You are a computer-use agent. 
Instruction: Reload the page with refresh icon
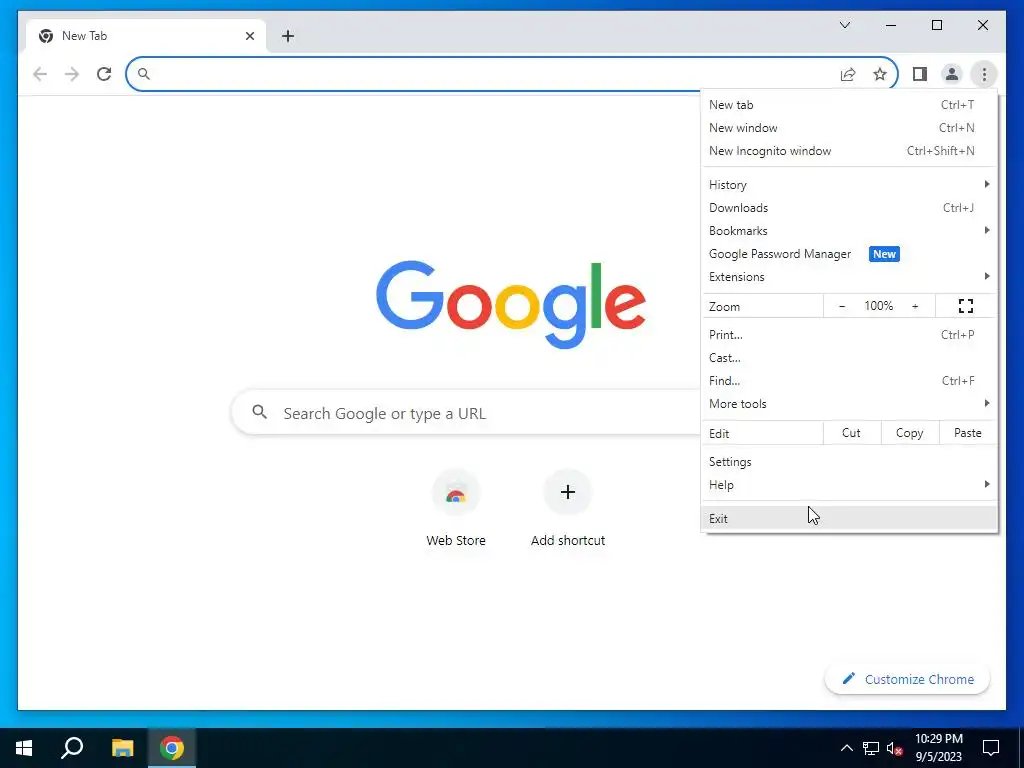[x=104, y=74]
